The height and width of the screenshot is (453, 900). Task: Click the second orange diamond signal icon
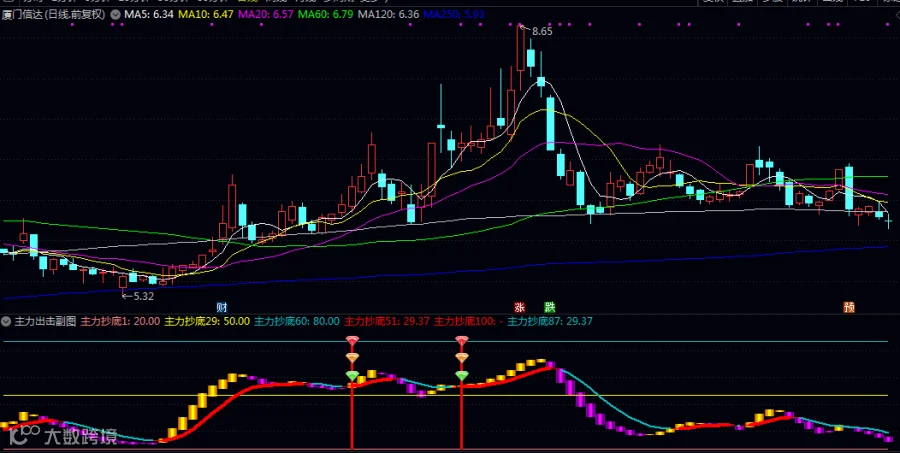pyautogui.click(x=461, y=358)
